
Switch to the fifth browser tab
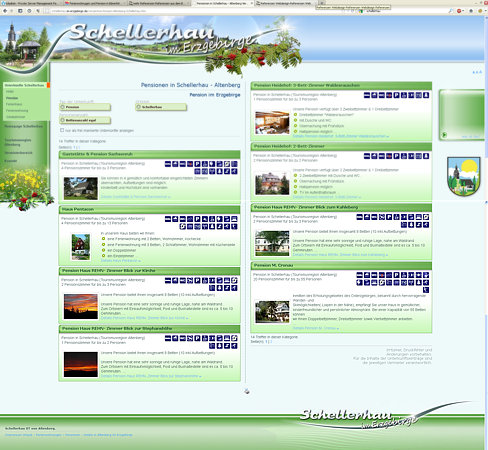click(x=285, y=3)
